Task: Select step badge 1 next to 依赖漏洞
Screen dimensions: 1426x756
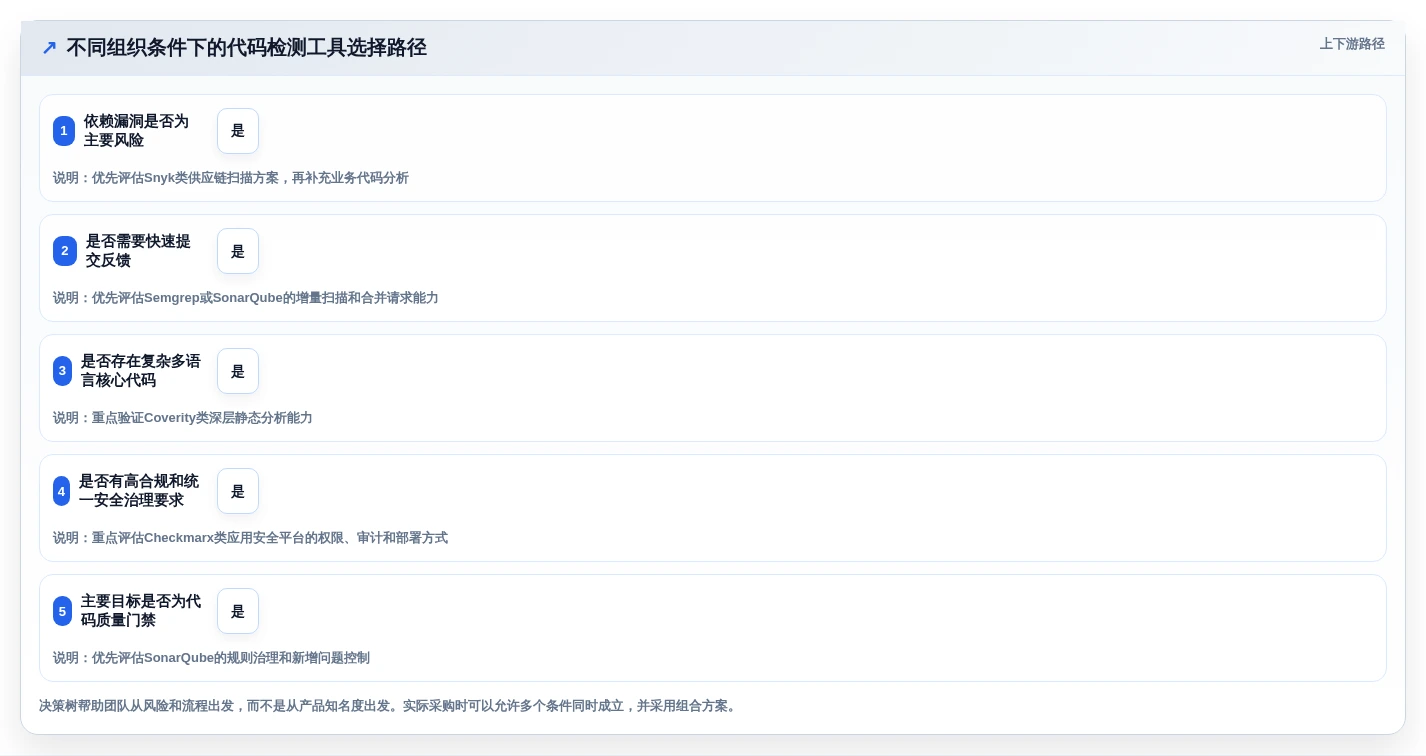Action: tap(64, 131)
